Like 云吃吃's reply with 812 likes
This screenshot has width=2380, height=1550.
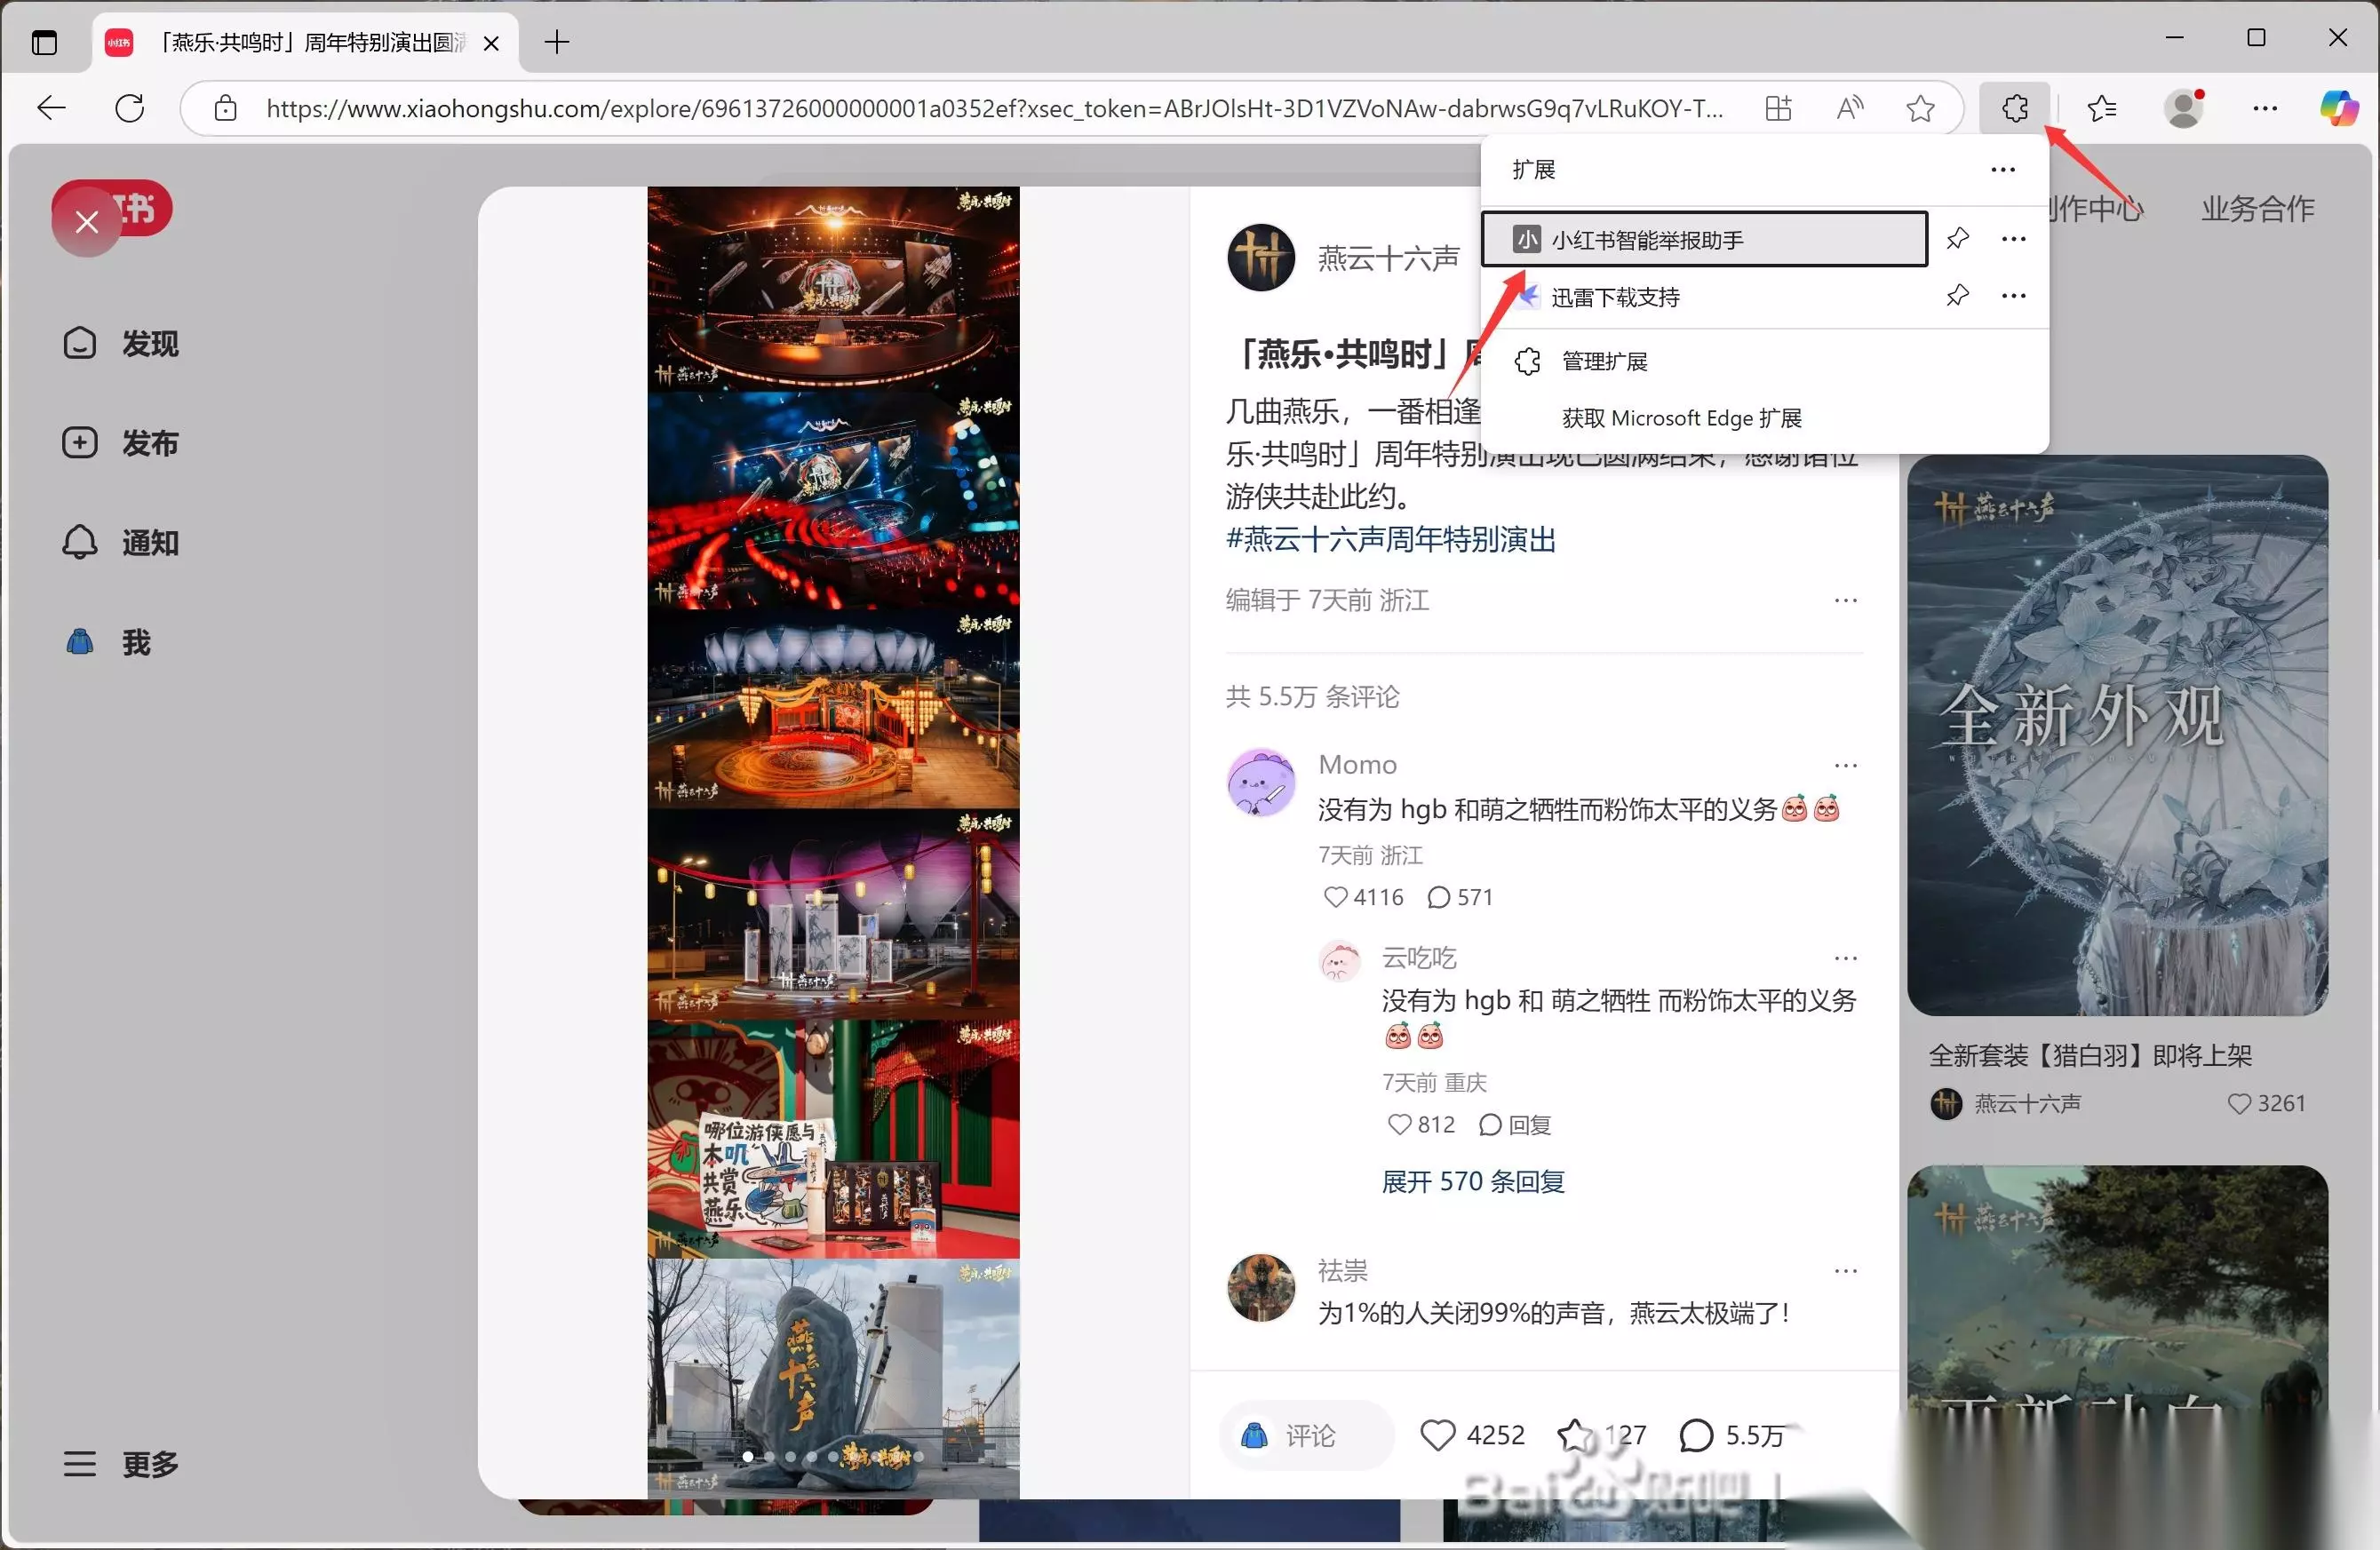1421,1124
